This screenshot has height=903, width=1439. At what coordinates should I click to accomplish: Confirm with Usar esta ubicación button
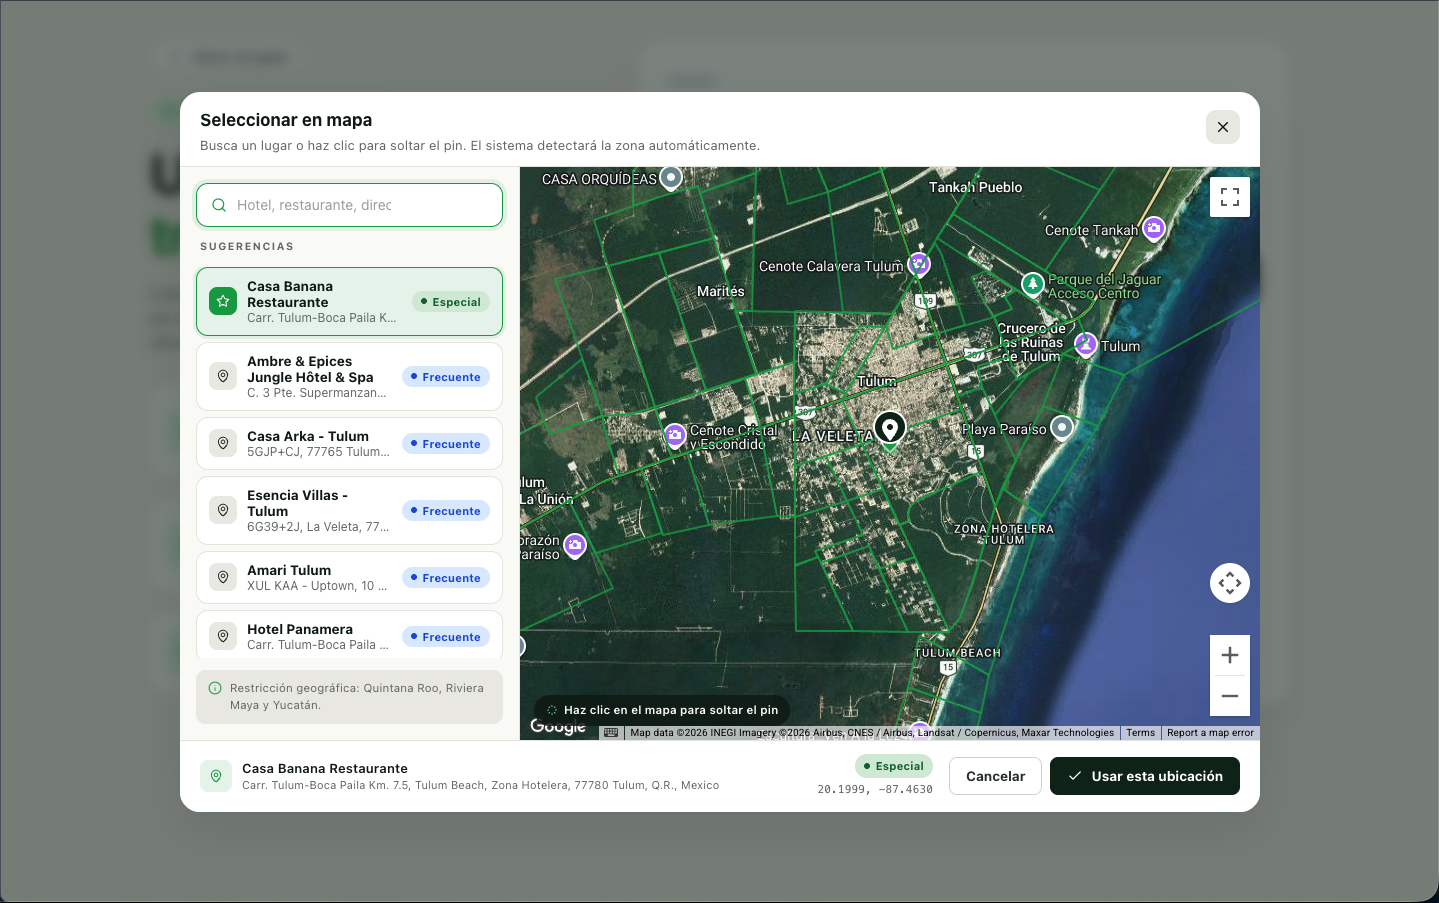point(1144,776)
